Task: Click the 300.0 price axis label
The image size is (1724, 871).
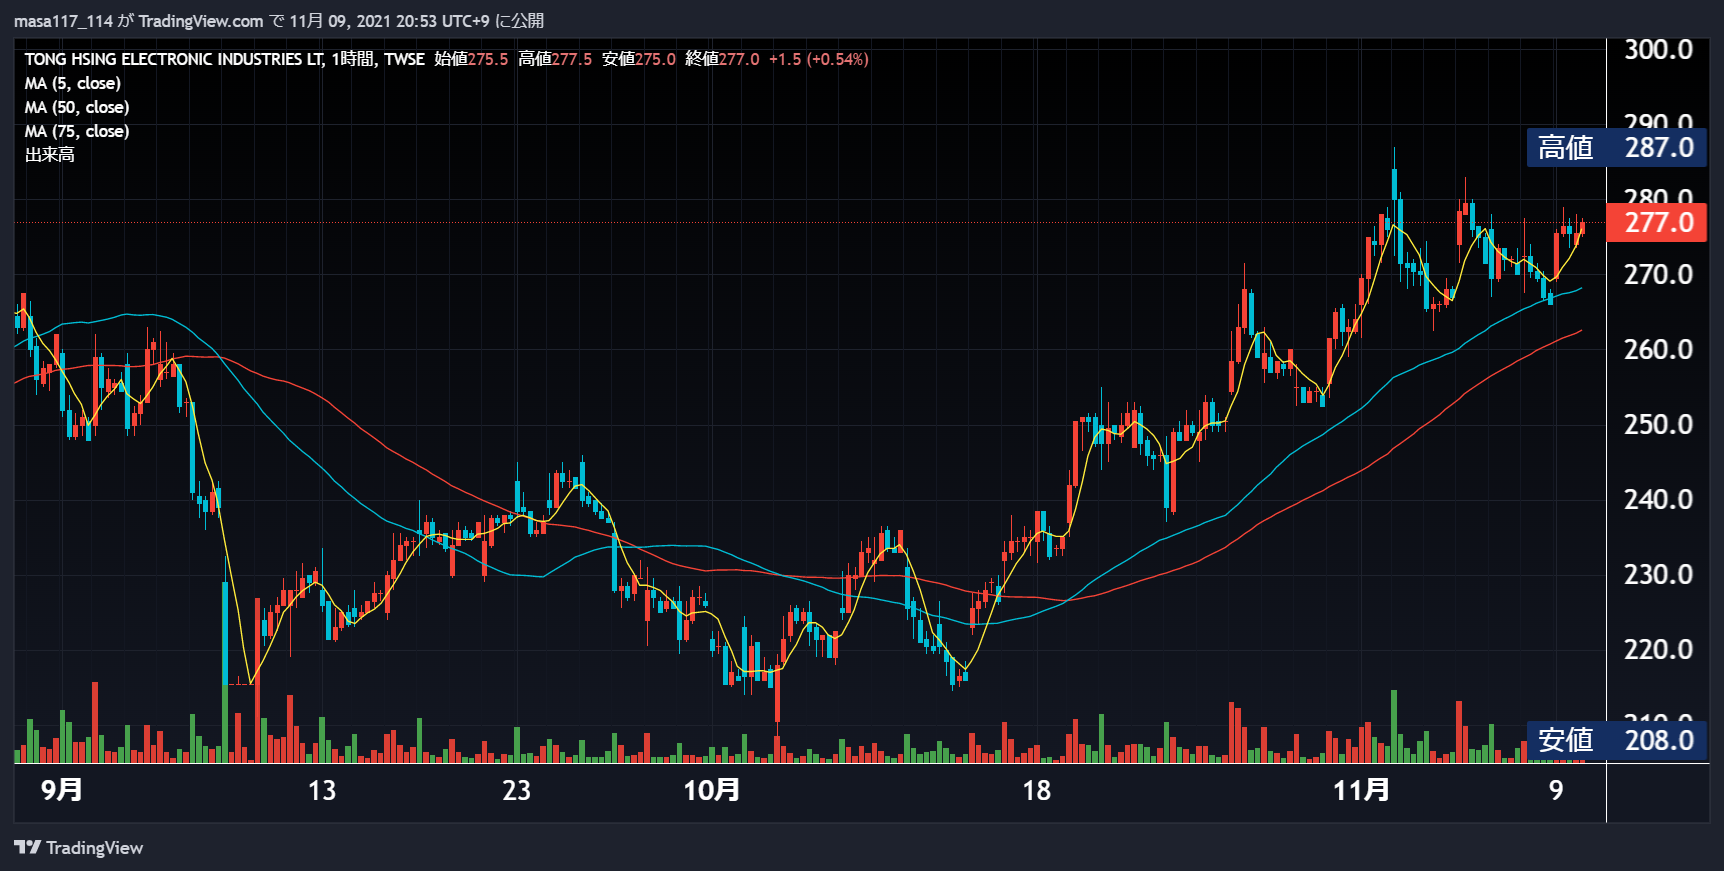Action: (x=1658, y=49)
